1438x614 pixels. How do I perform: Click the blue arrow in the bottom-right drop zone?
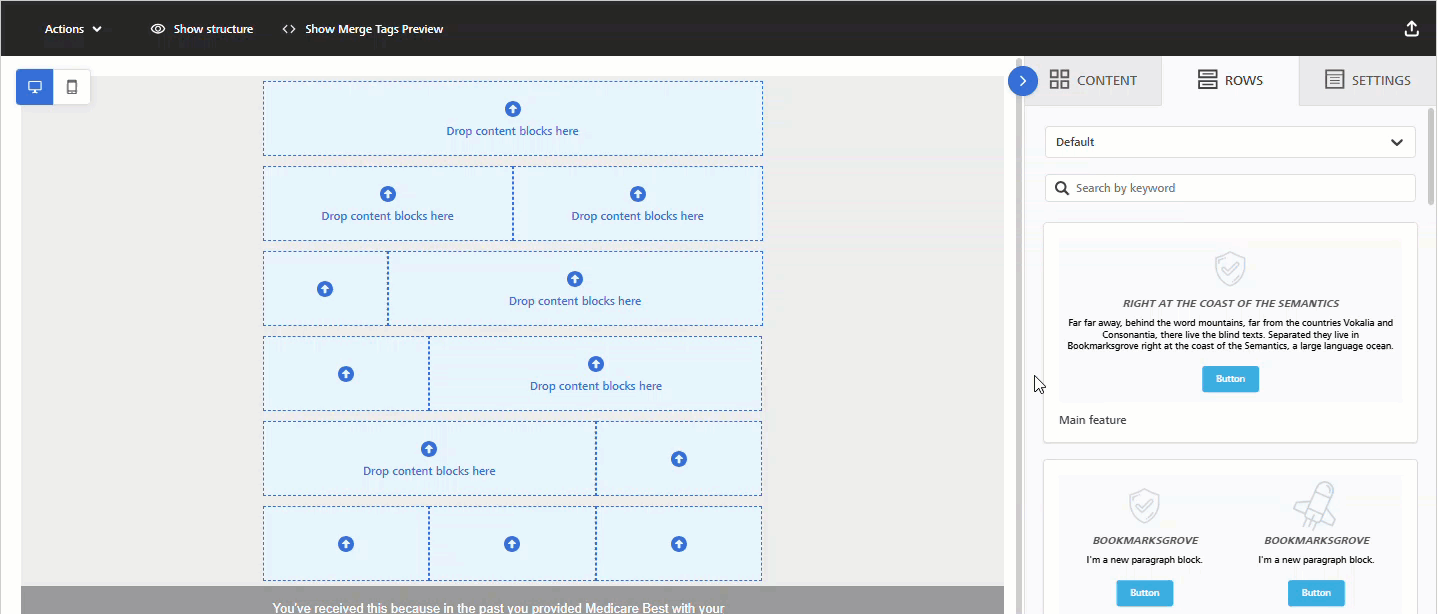[678, 543]
